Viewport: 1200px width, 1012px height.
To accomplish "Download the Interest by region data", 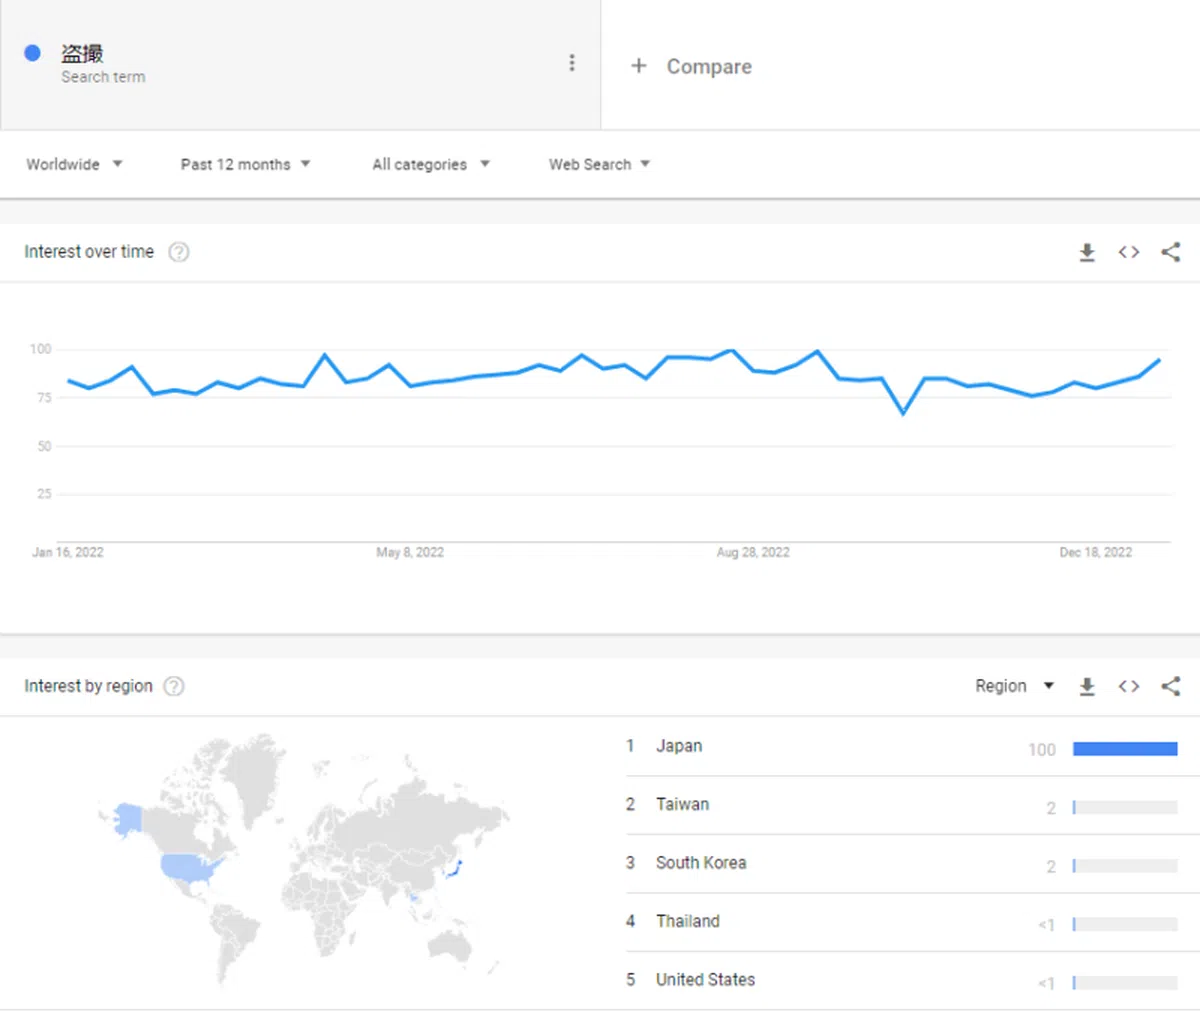I will 1087,686.
